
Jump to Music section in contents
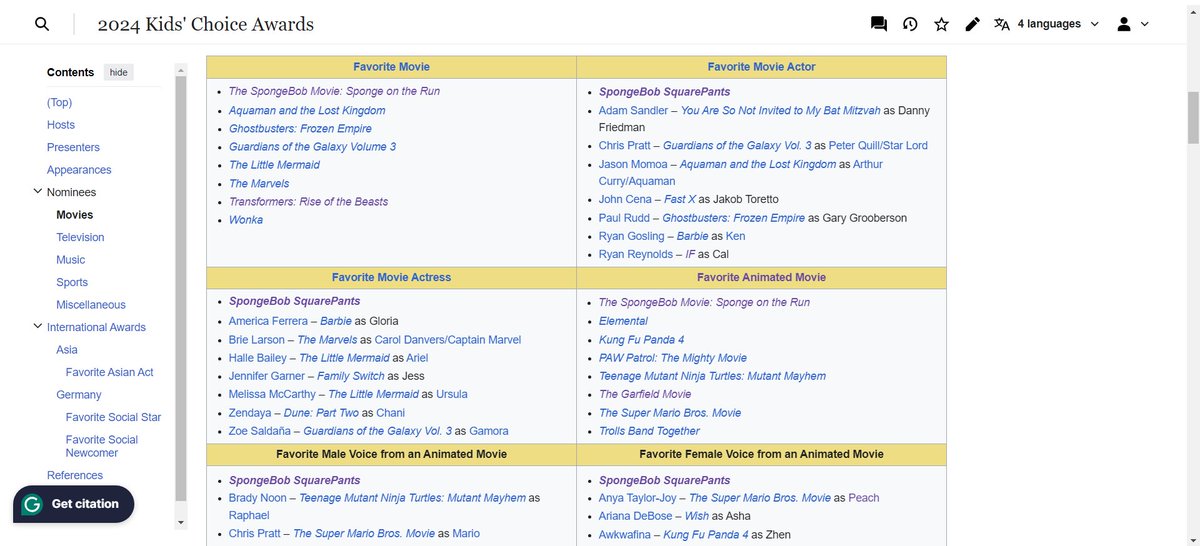(71, 260)
